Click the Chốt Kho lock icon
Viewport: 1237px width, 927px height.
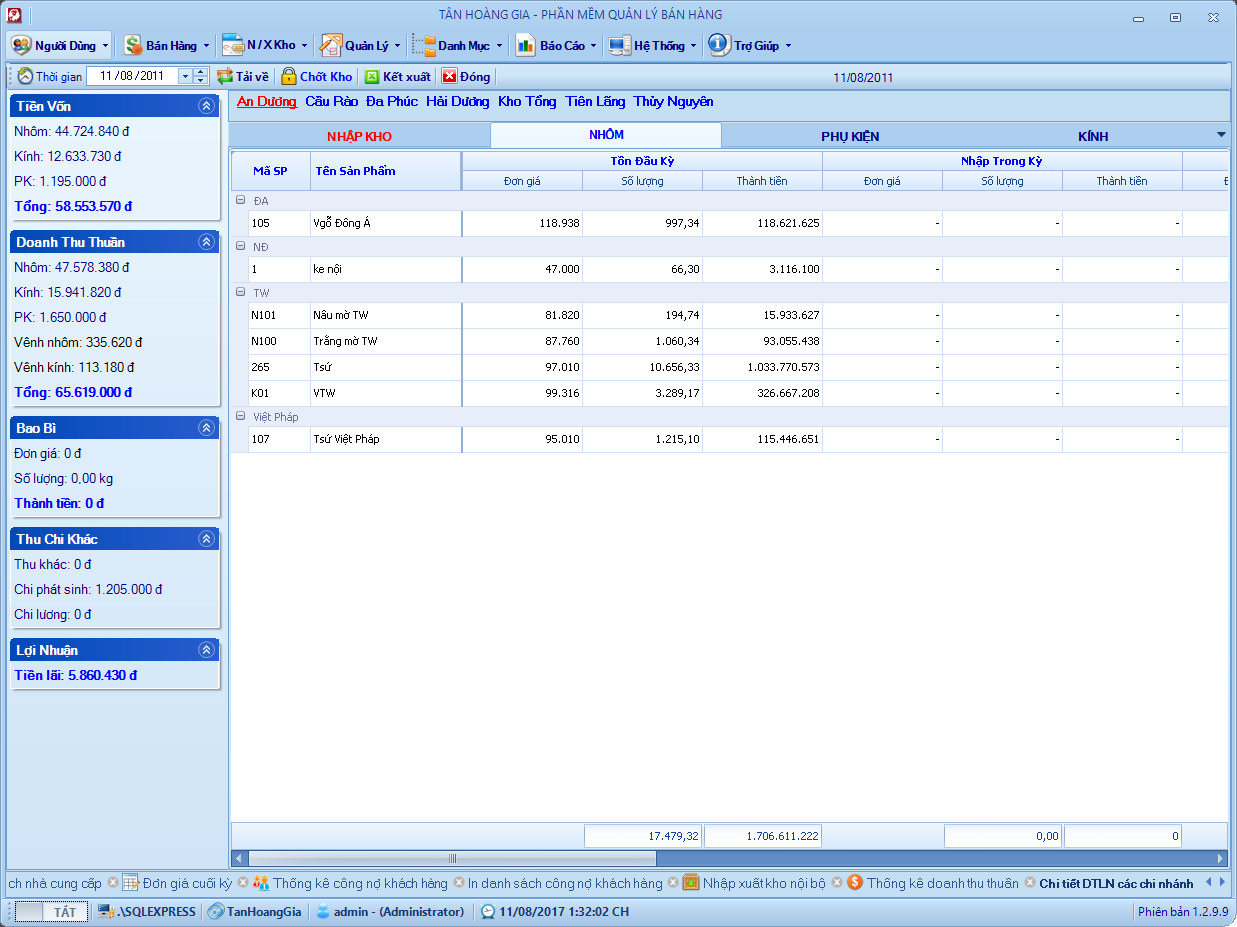(x=289, y=76)
